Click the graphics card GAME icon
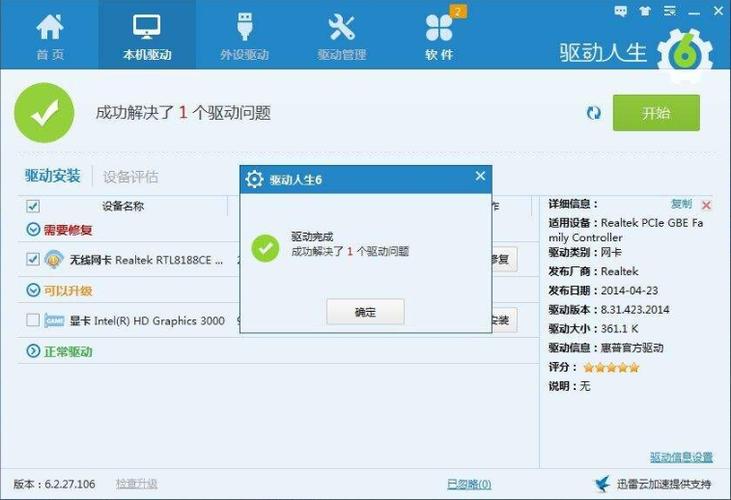 click(x=54, y=321)
